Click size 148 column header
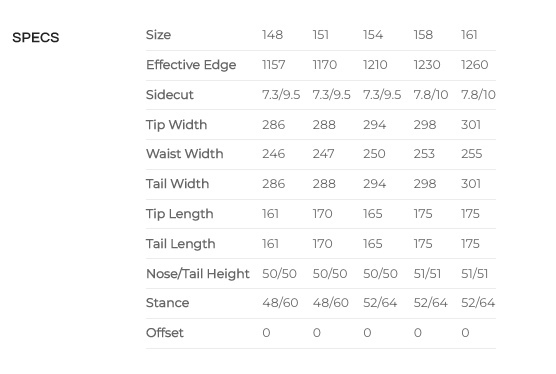The width and height of the screenshot is (556, 374). [x=272, y=35]
